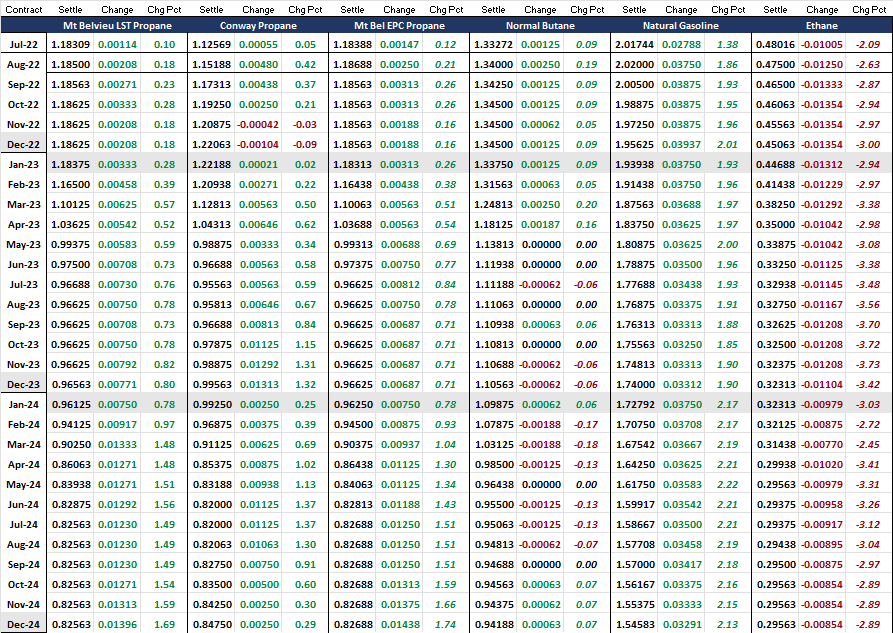
Task: Select the Jan-23 contract row label
Action: (x=24, y=165)
